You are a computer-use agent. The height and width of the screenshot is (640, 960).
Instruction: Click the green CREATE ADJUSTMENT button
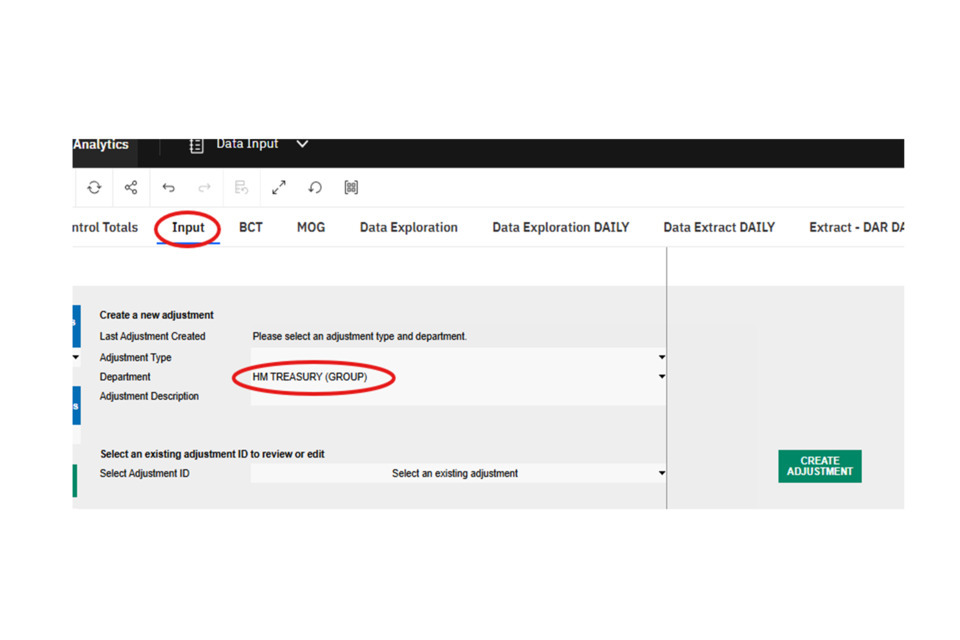pos(819,466)
